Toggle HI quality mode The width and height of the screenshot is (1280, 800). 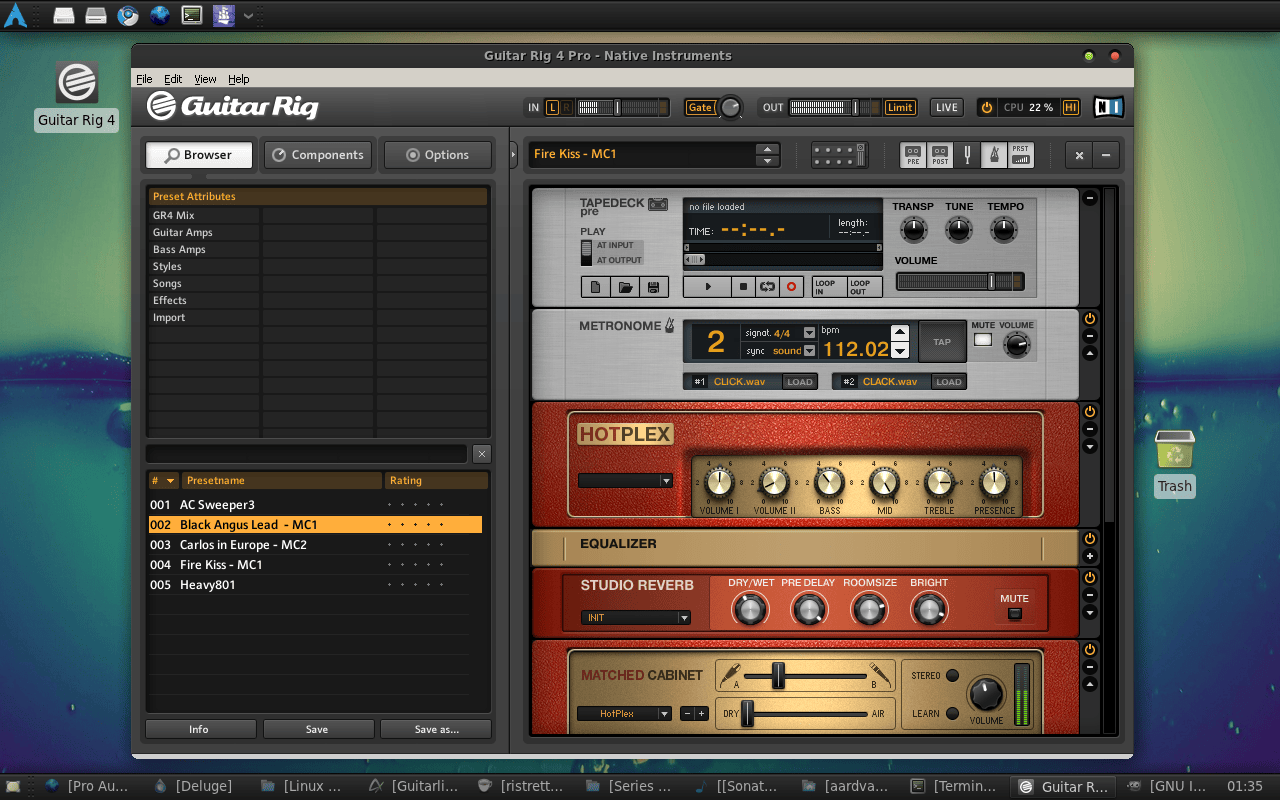click(x=1071, y=107)
